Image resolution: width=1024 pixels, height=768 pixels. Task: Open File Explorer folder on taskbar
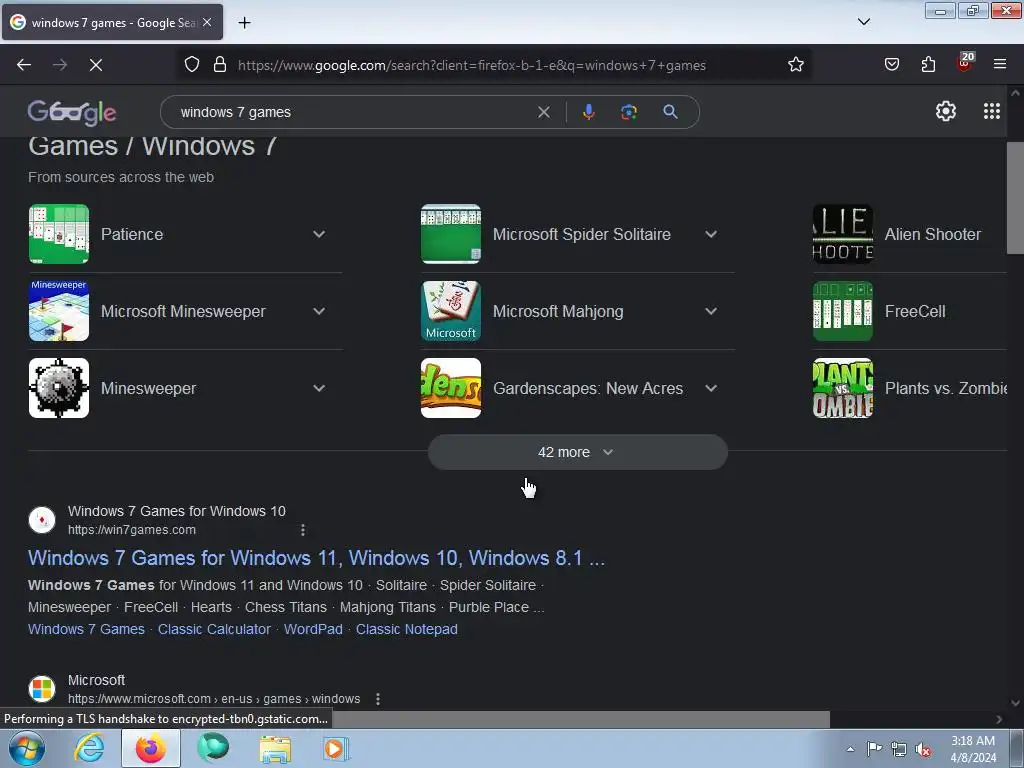[x=276, y=748]
